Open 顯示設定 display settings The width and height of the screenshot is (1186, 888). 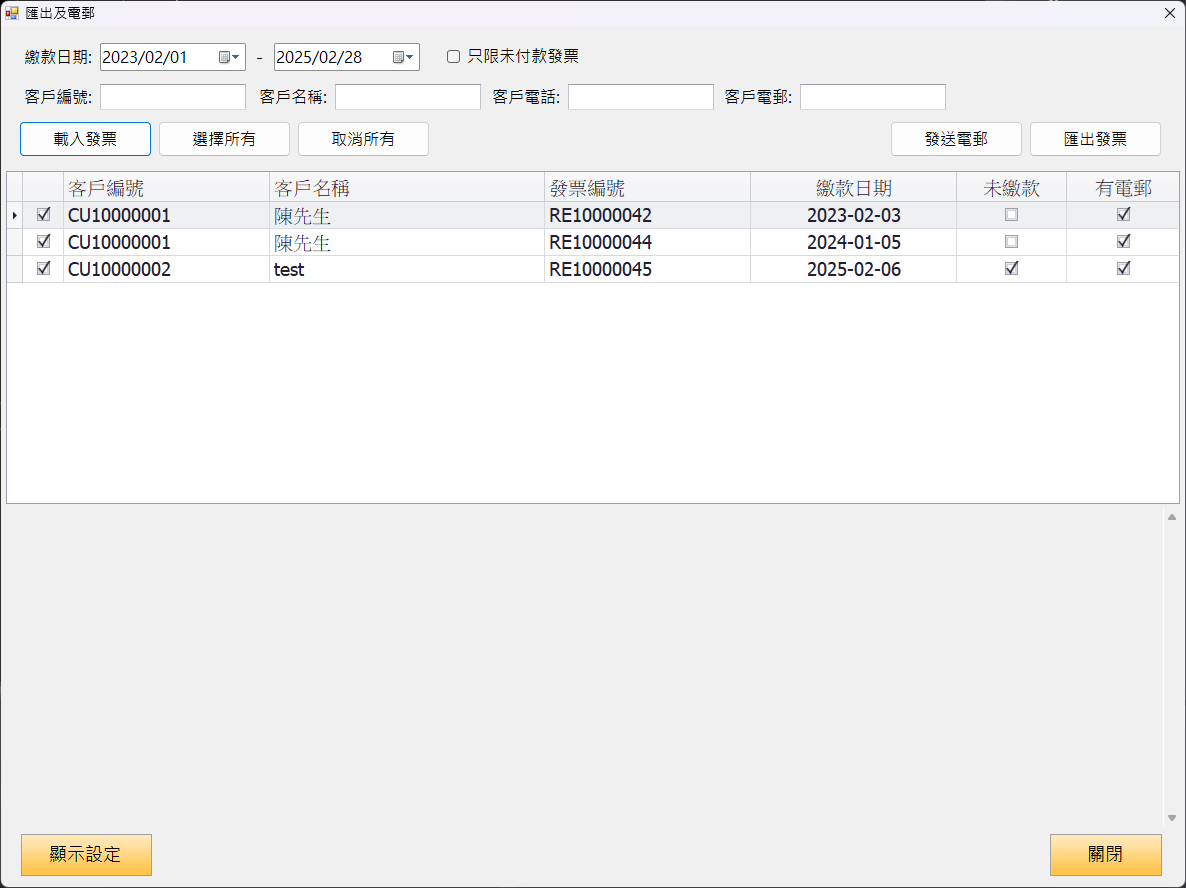pyautogui.click(x=86, y=855)
